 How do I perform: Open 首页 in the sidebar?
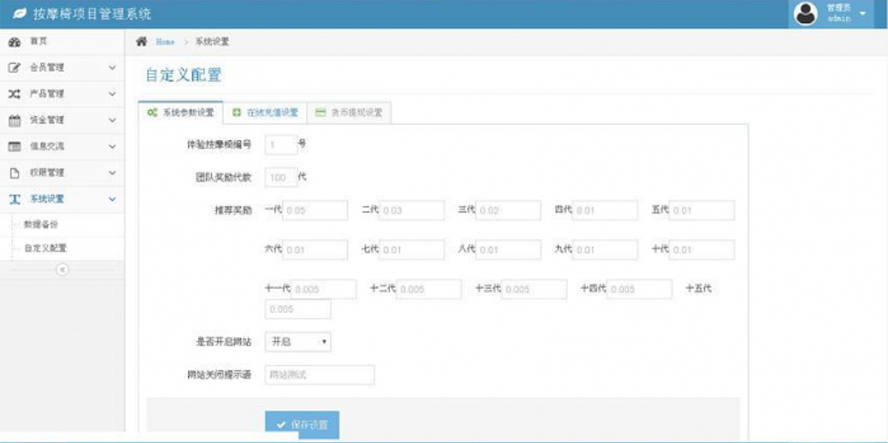[x=62, y=42]
